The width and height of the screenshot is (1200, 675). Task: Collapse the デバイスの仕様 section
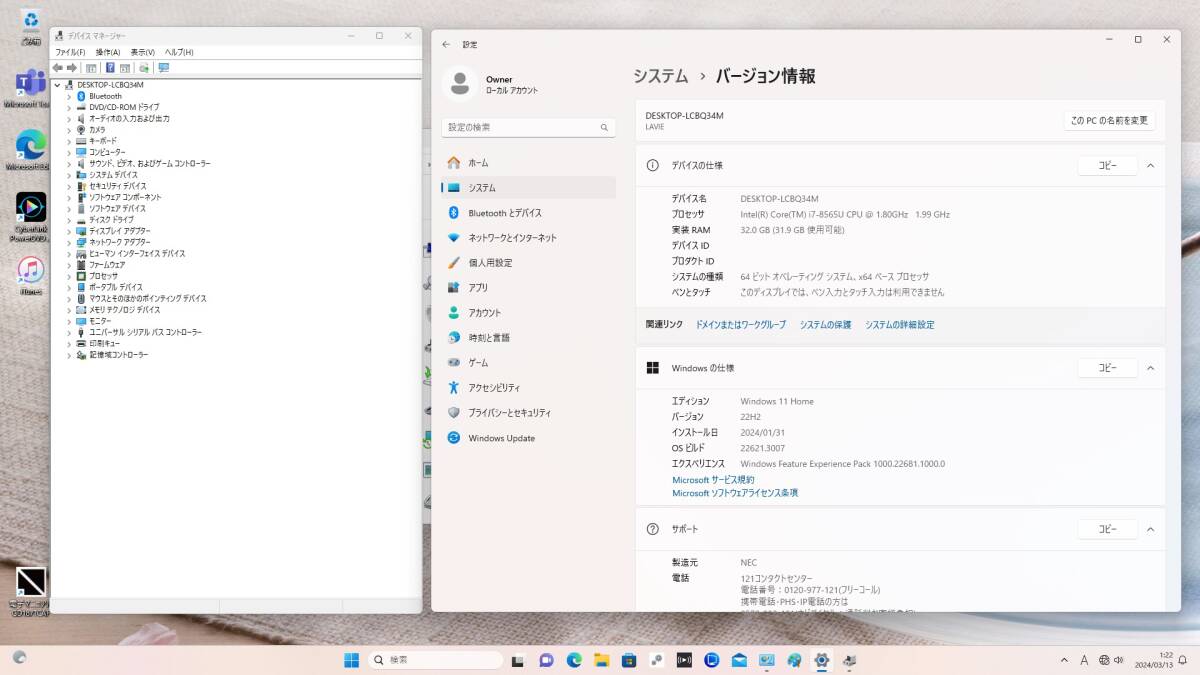[x=1150, y=165]
